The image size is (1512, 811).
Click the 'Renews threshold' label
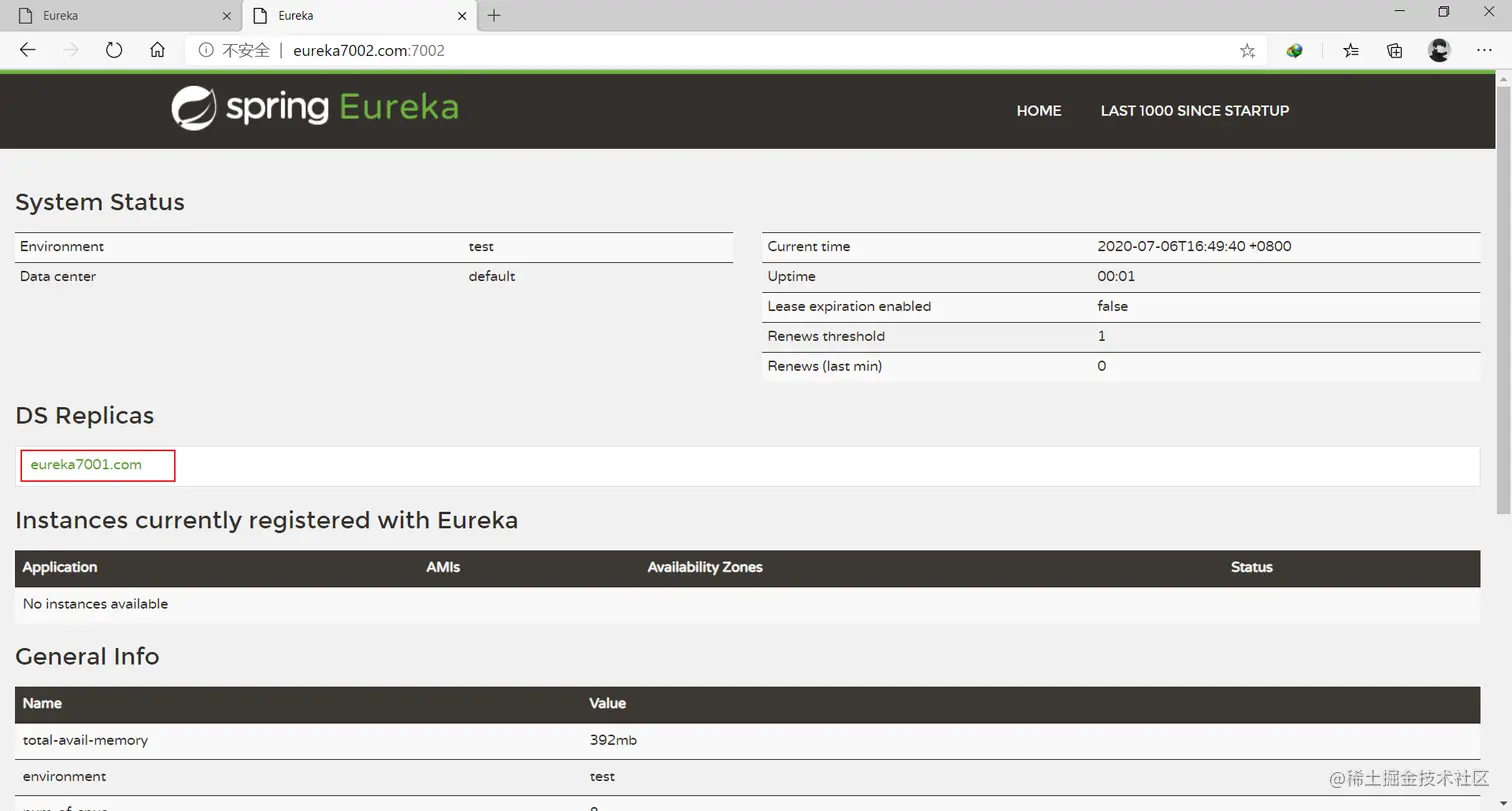[x=826, y=337]
